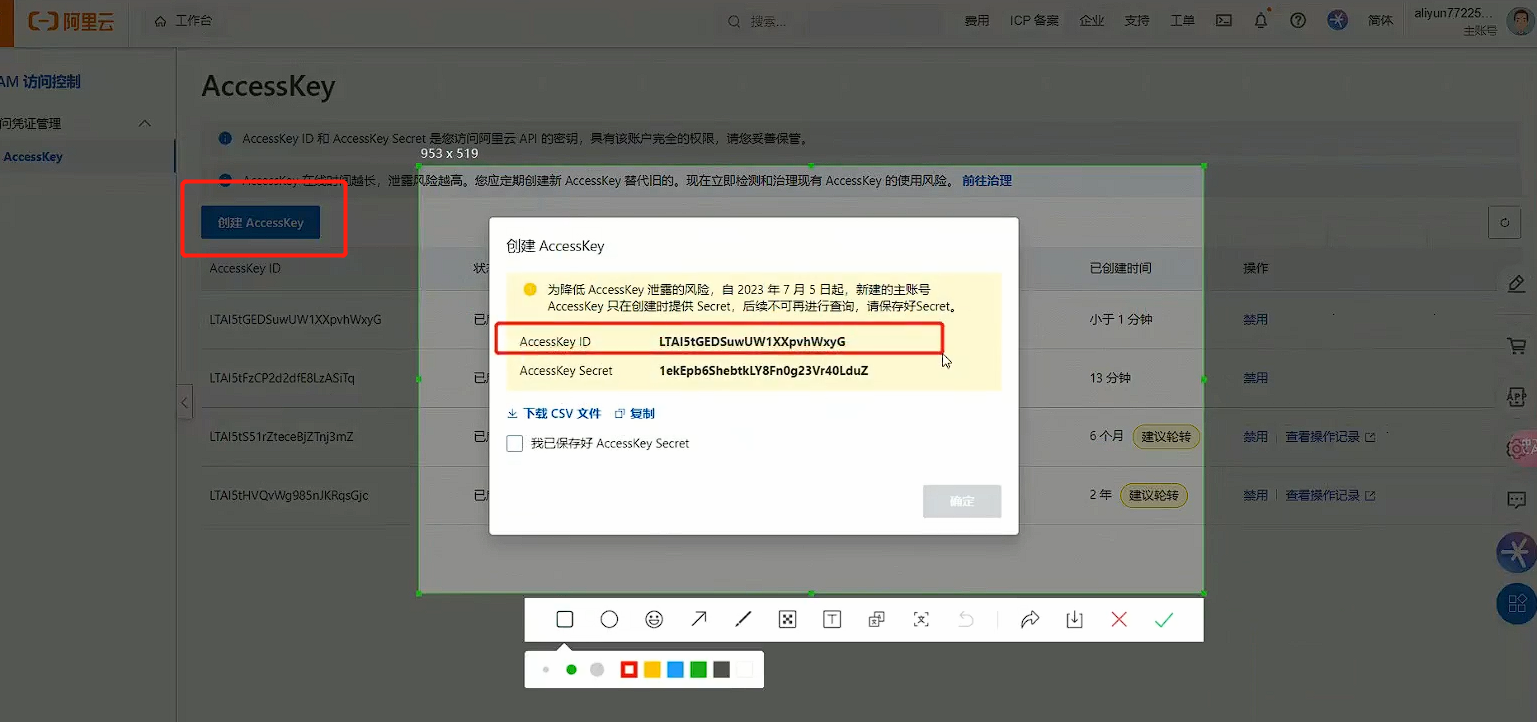The height and width of the screenshot is (722, 1537).
Task: Open the help question-mark icon
Action: click(x=1298, y=20)
